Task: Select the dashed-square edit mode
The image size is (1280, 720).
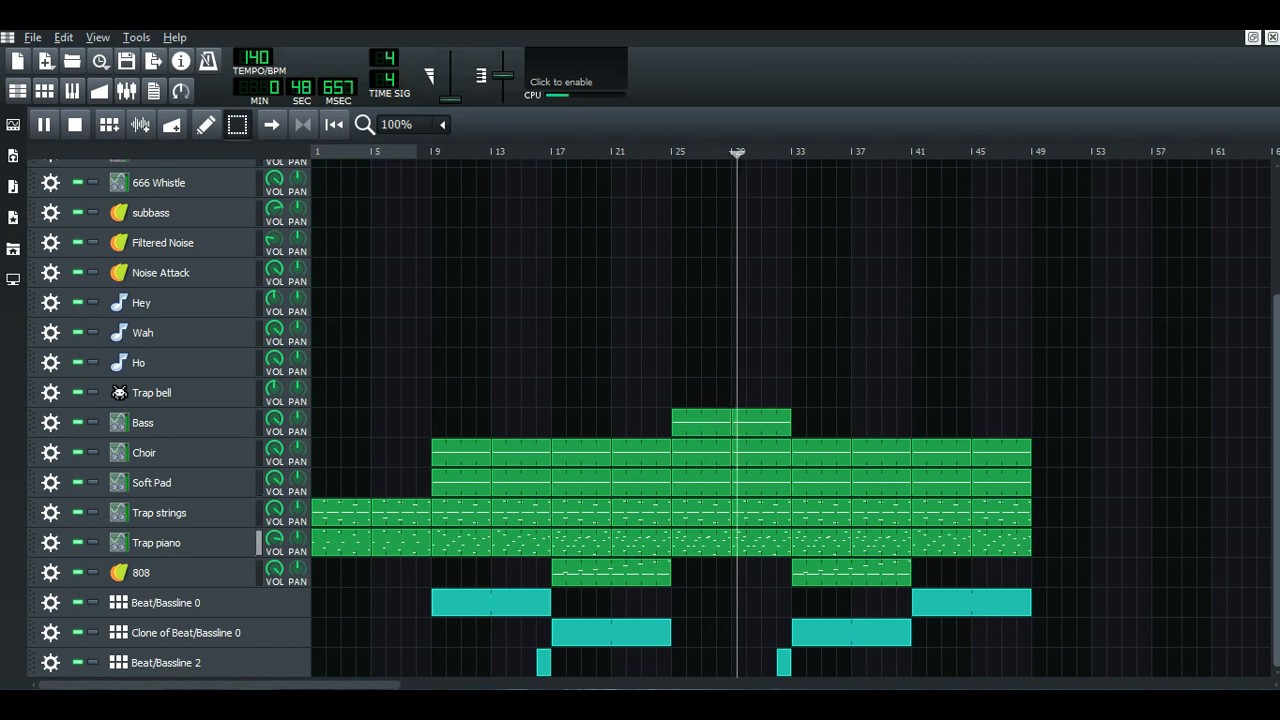Action: 237,125
